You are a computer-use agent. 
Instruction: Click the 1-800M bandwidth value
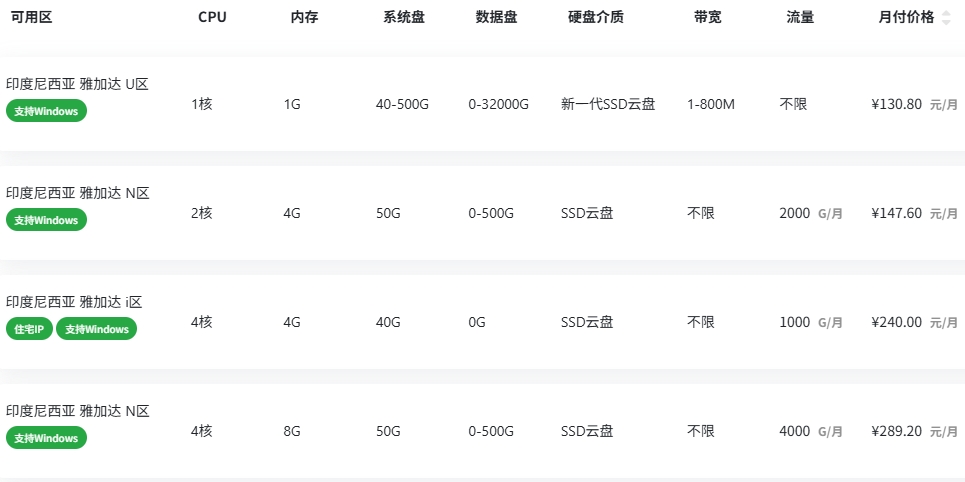(711, 104)
